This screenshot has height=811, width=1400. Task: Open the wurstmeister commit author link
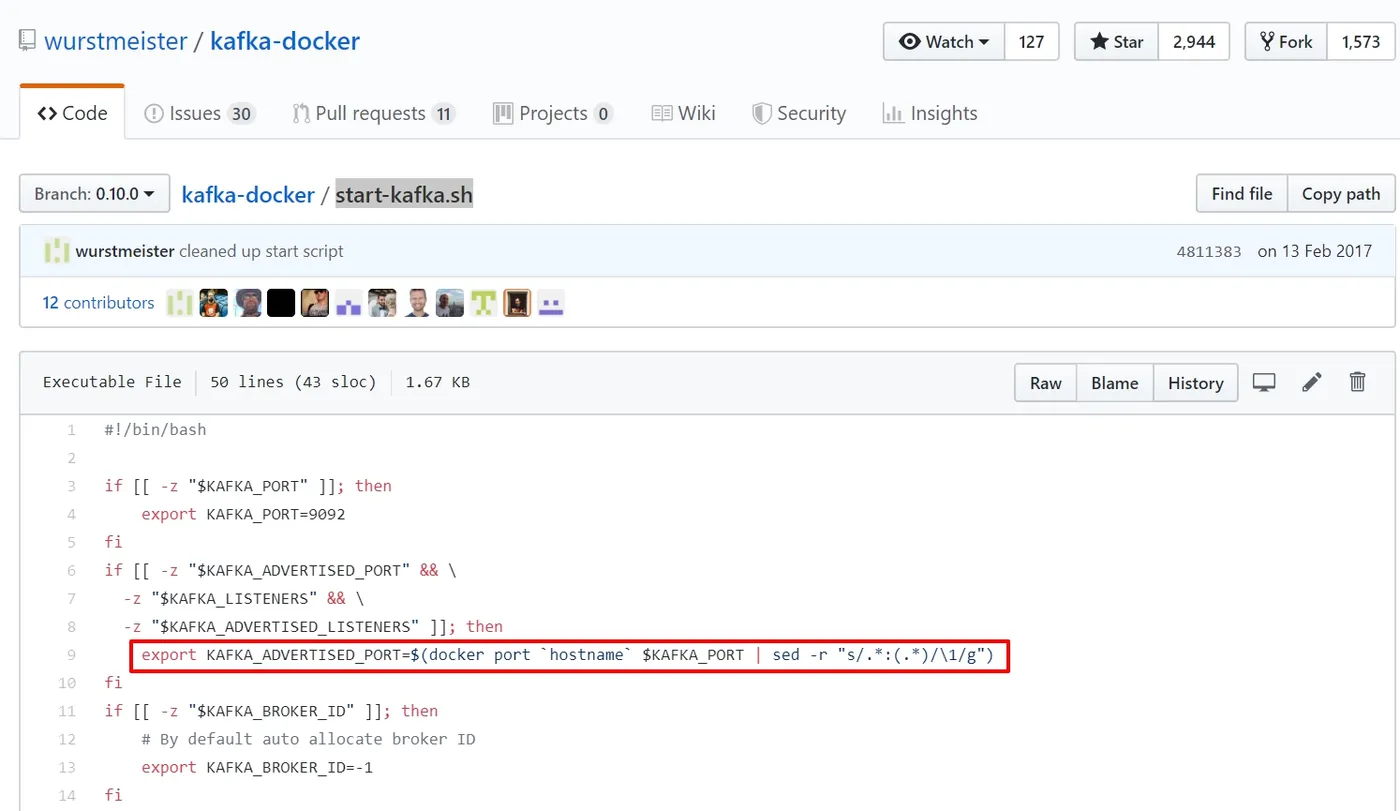[x=125, y=251]
